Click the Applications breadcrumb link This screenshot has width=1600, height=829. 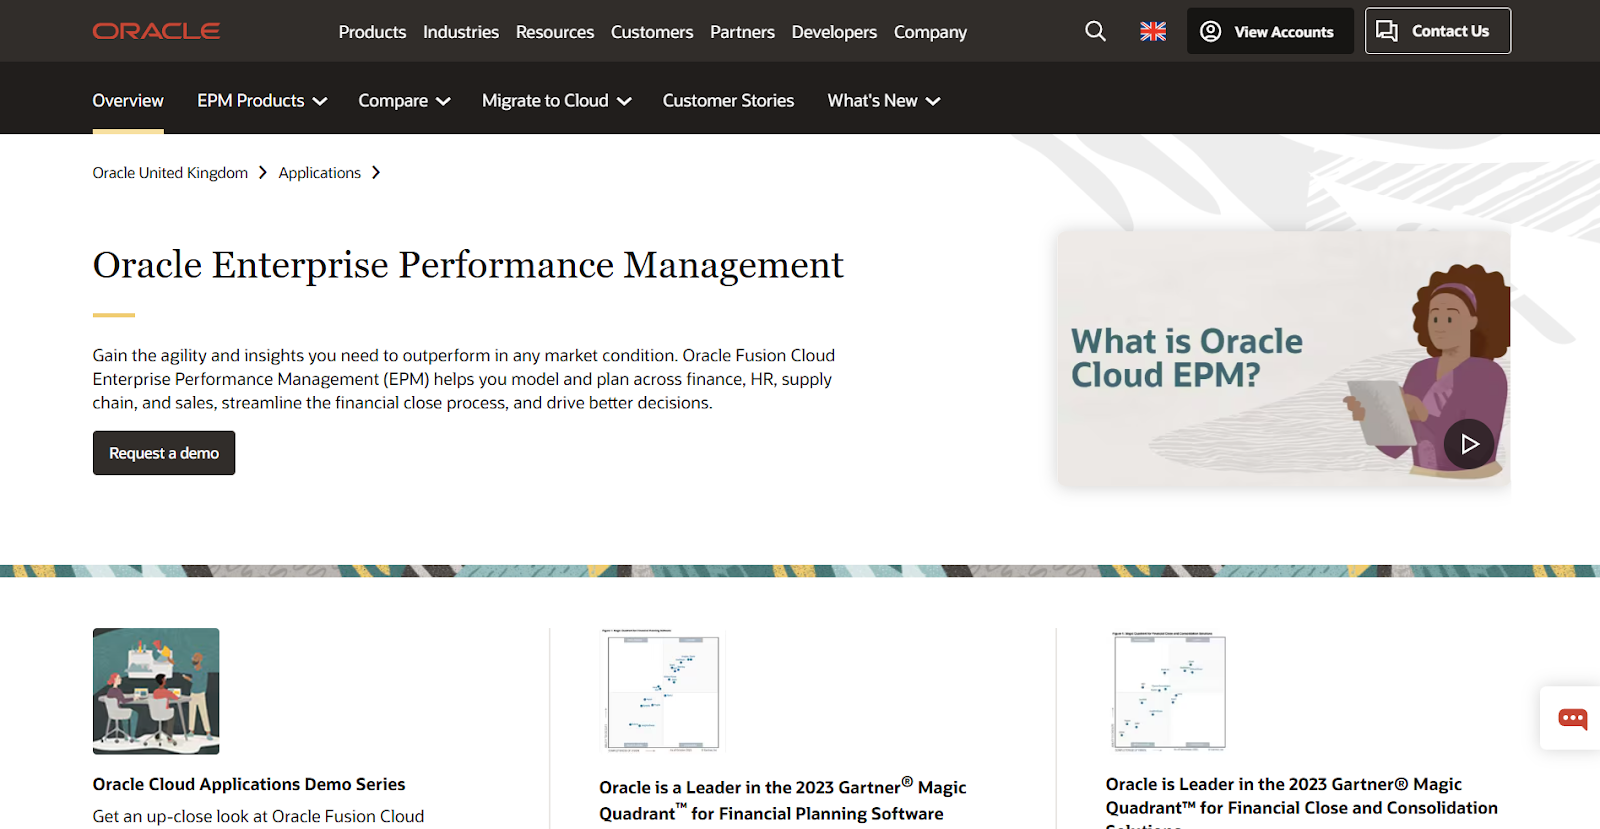pyautogui.click(x=319, y=173)
